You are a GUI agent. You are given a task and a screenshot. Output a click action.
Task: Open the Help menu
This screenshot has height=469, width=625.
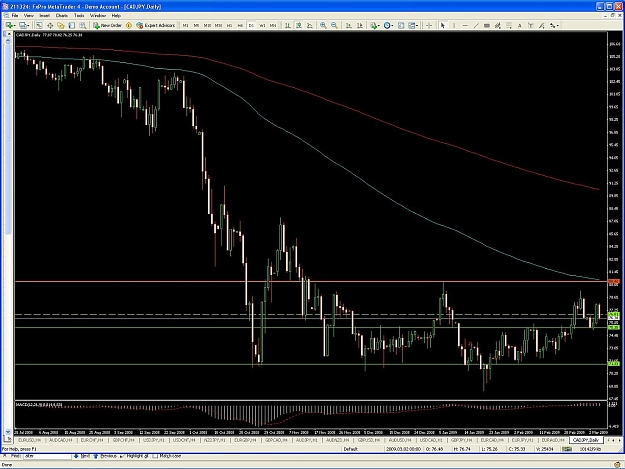click(116, 16)
